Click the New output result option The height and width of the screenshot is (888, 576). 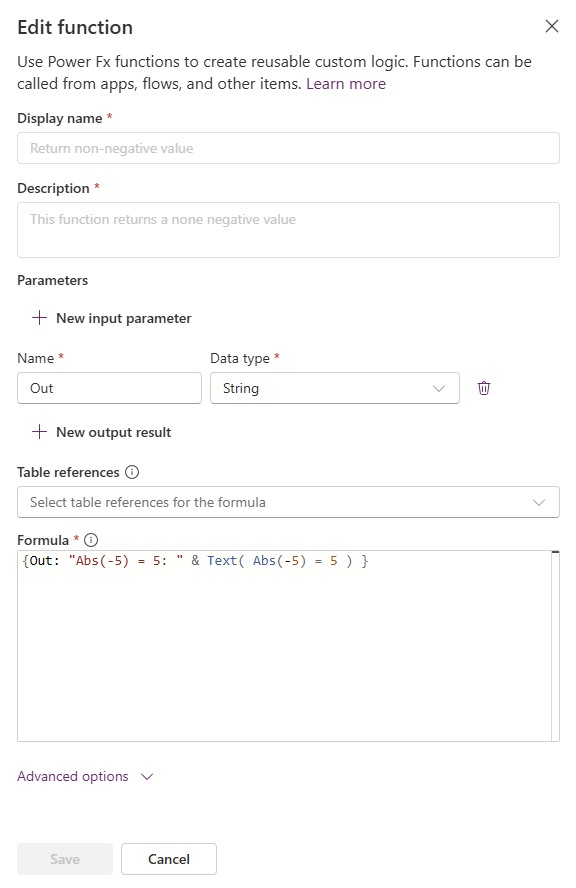(113, 432)
